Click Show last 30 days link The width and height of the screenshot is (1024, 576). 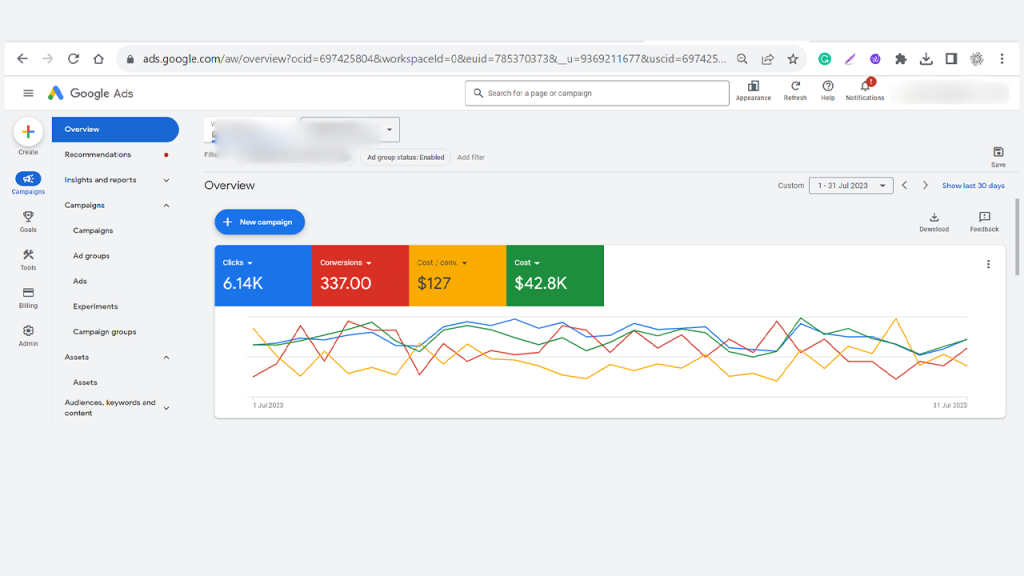click(x=973, y=186)
